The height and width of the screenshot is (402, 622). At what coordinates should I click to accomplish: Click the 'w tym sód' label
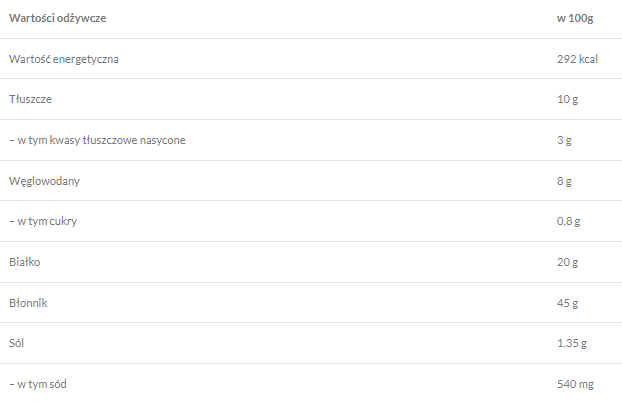(x=39, y=383)
